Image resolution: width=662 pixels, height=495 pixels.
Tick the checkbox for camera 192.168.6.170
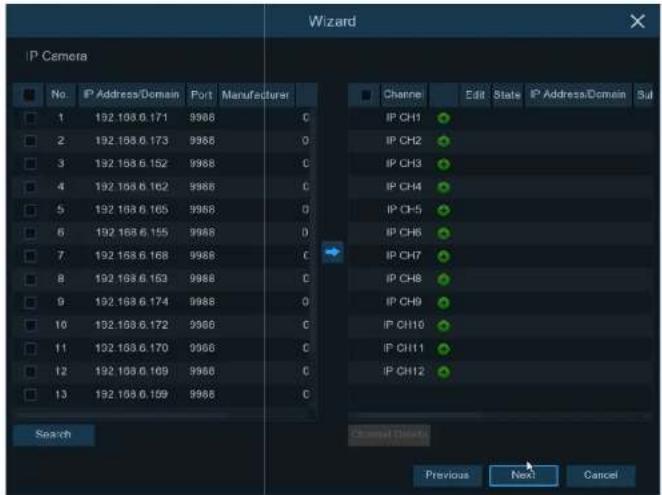[30, 348]
